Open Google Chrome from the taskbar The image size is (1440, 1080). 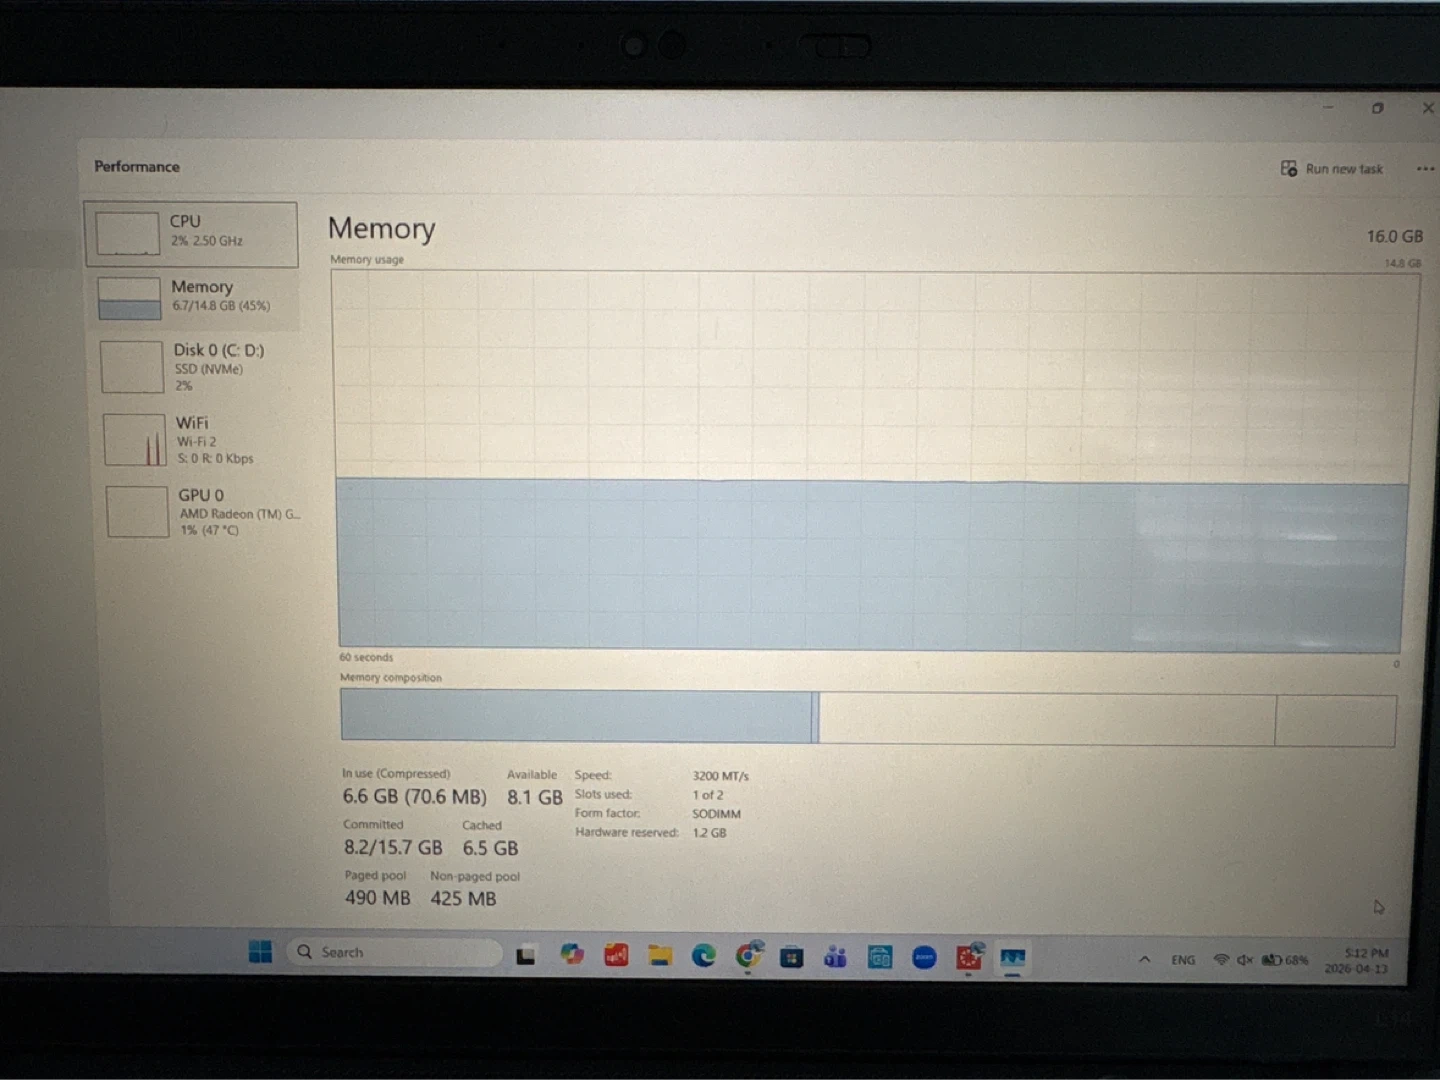pyautogui.click(x=748, y=957)
